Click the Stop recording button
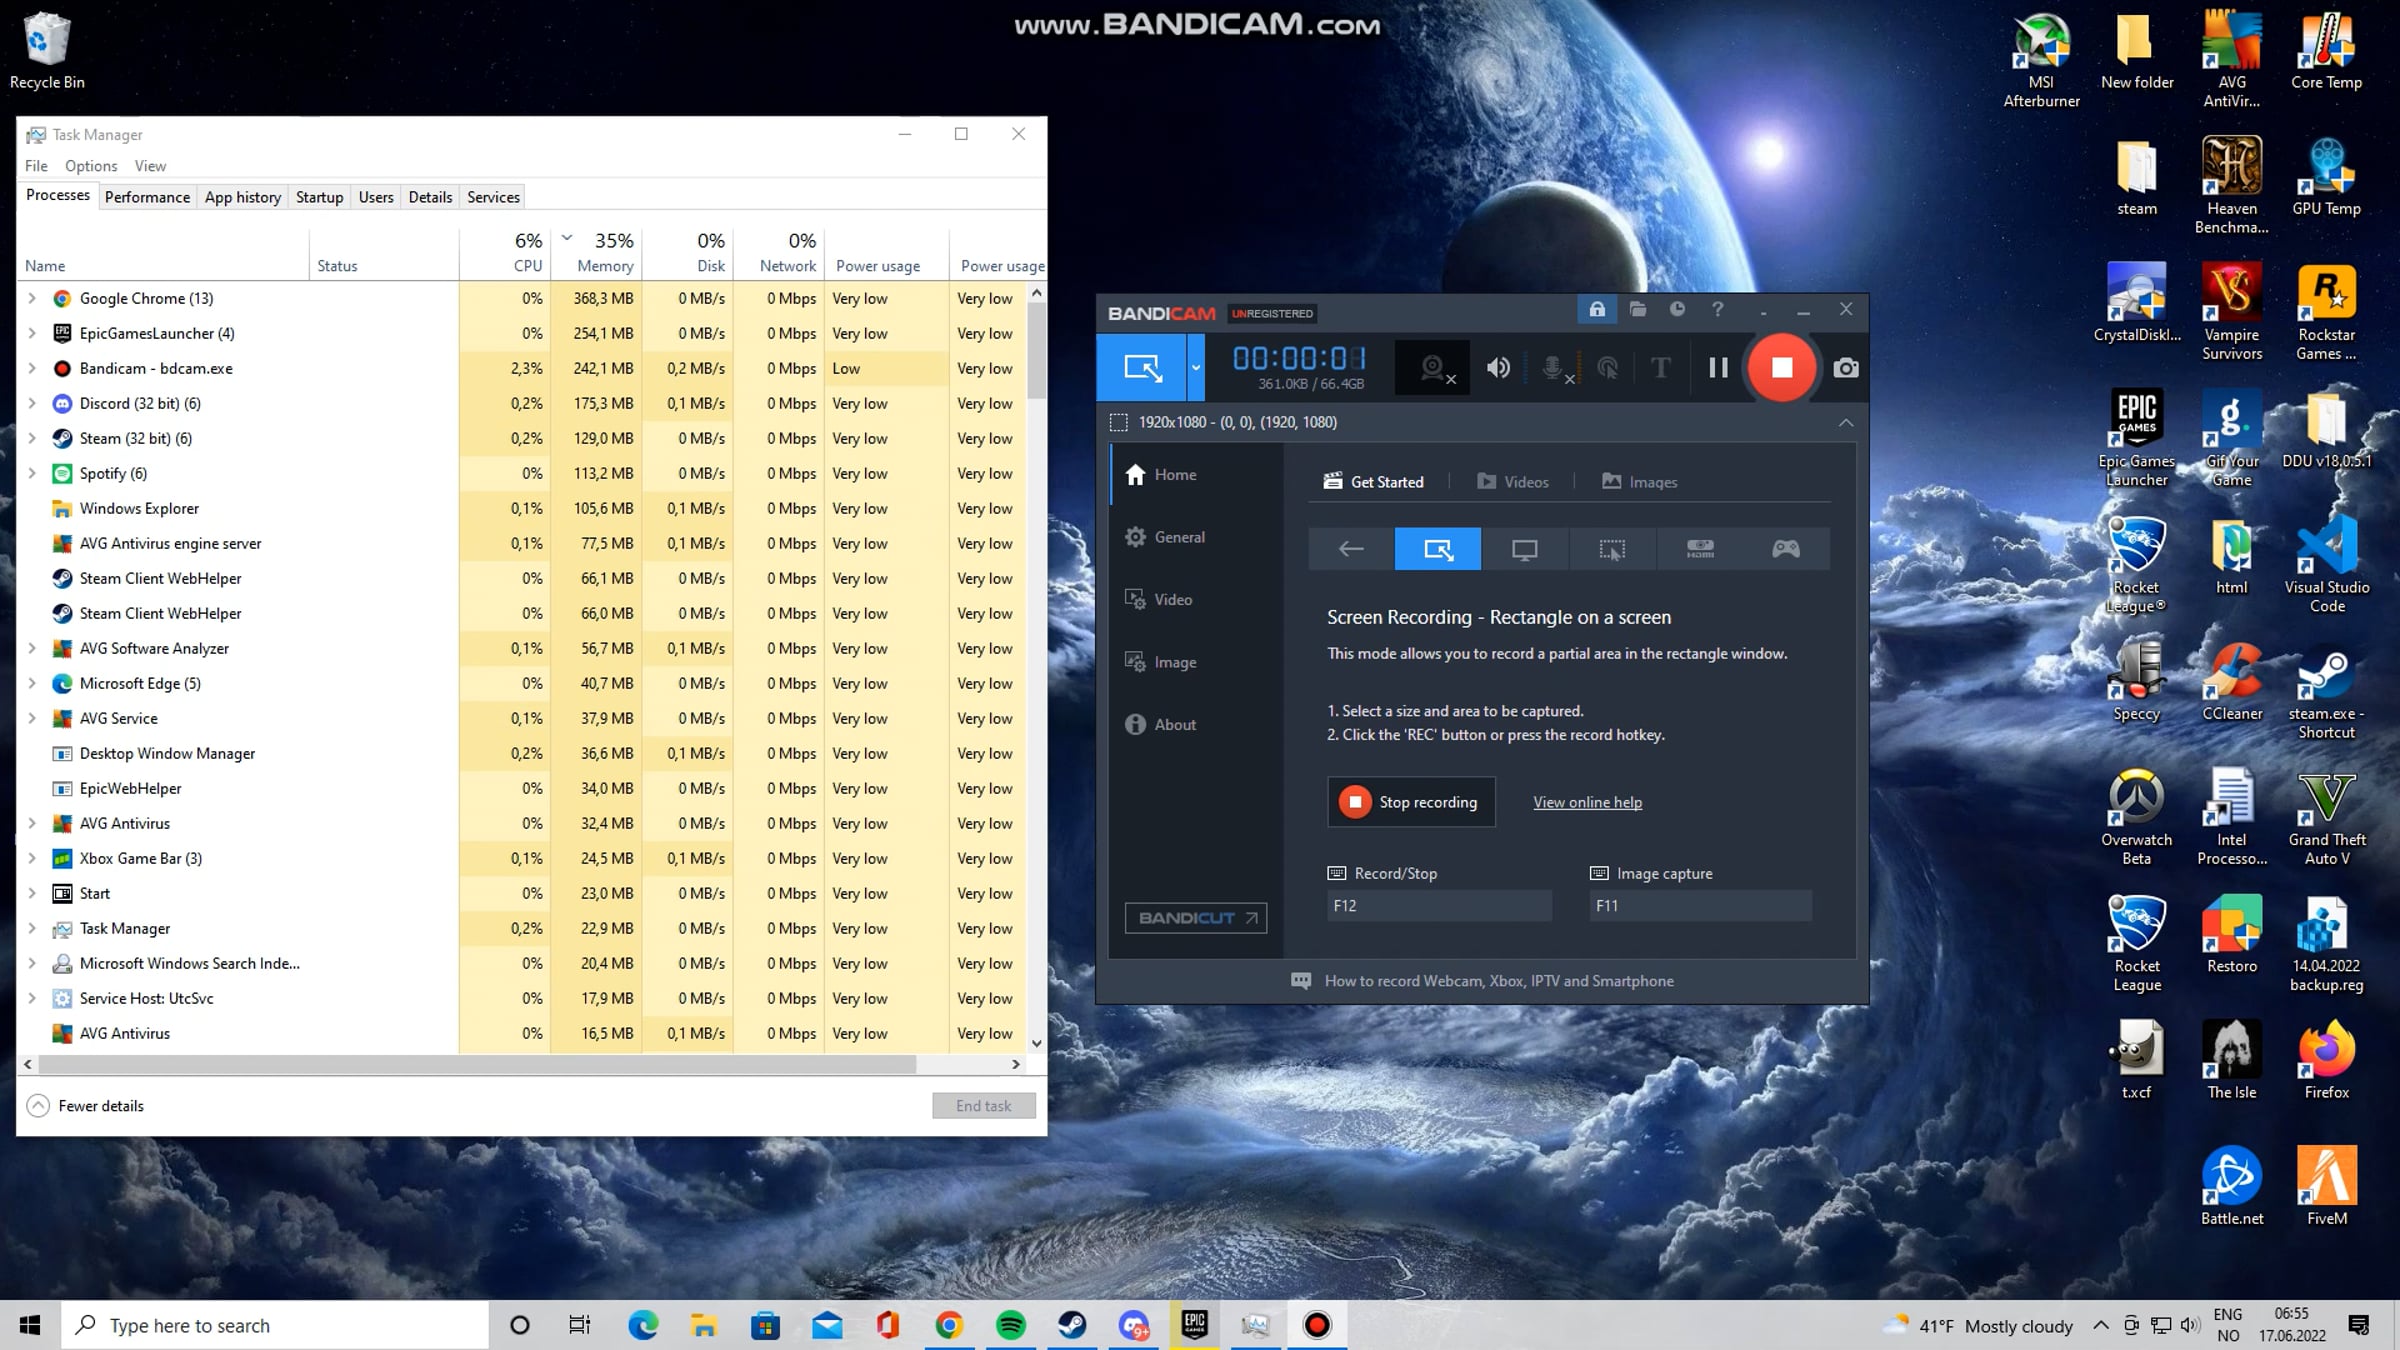The image size is (2400, 1350). 1411,802
